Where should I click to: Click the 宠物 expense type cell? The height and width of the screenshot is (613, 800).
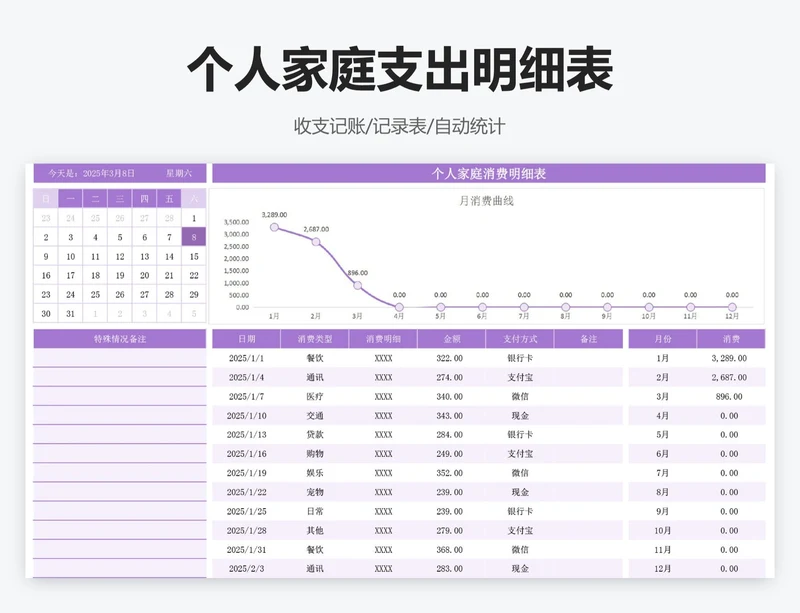pyautogui.click(x=315, y=492)
